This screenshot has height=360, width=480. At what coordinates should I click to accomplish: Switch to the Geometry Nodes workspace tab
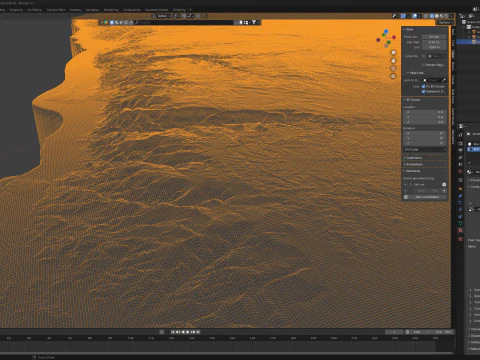click(156, 10)
